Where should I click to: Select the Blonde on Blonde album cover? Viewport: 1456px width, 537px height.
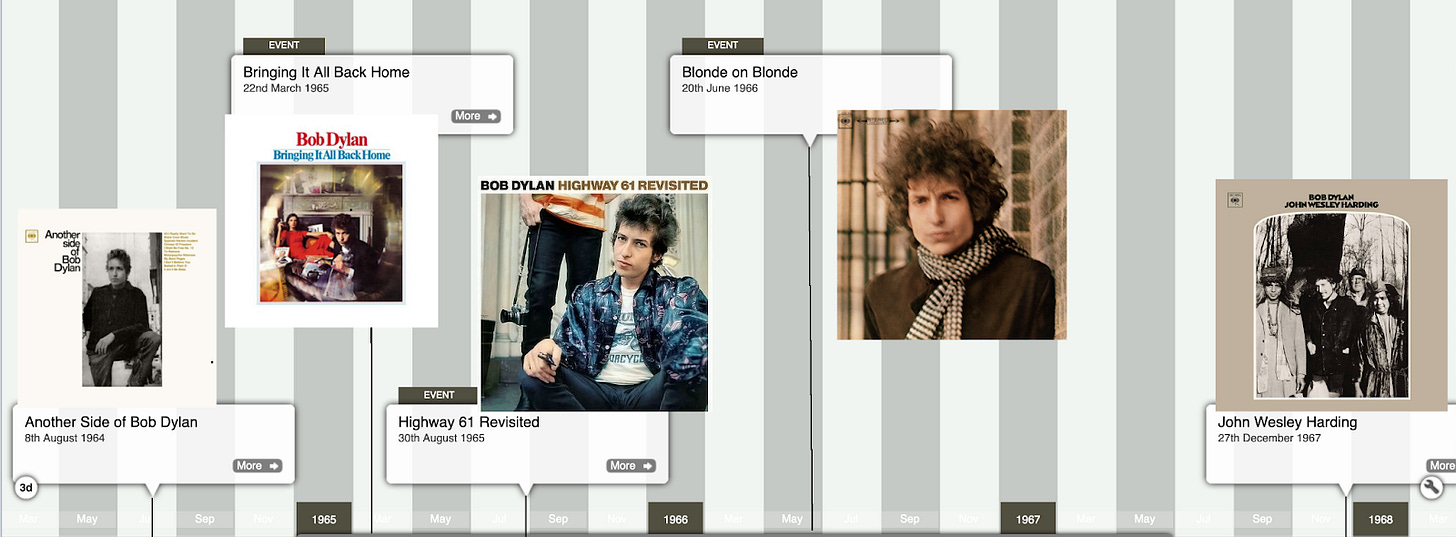coord(952,225)
